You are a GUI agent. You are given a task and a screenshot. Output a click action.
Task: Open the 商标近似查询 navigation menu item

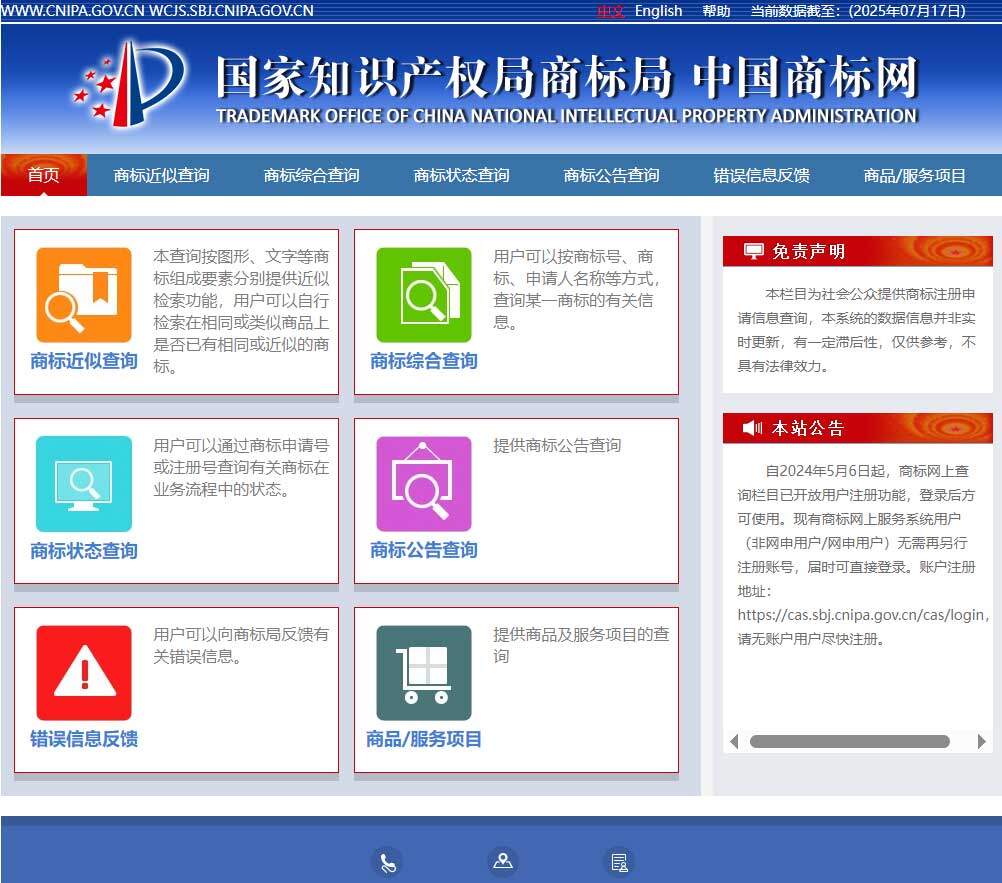click(161, 176)
